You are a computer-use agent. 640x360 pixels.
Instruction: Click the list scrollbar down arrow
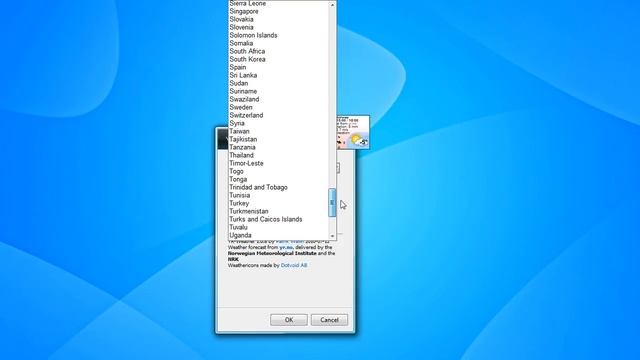332,236
